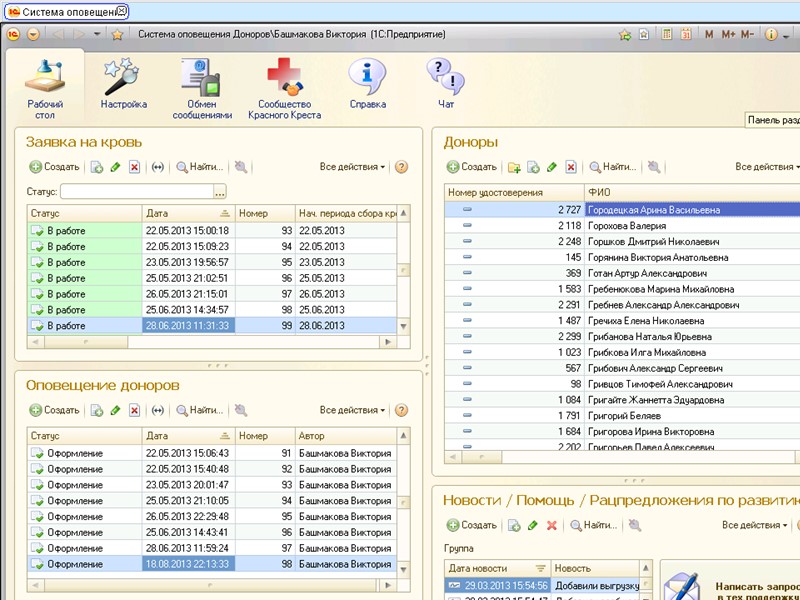Viewport: 800px width, 600px height.
Task: Click create new group folder icon in Доноры
Action: [x=514, y=168]
